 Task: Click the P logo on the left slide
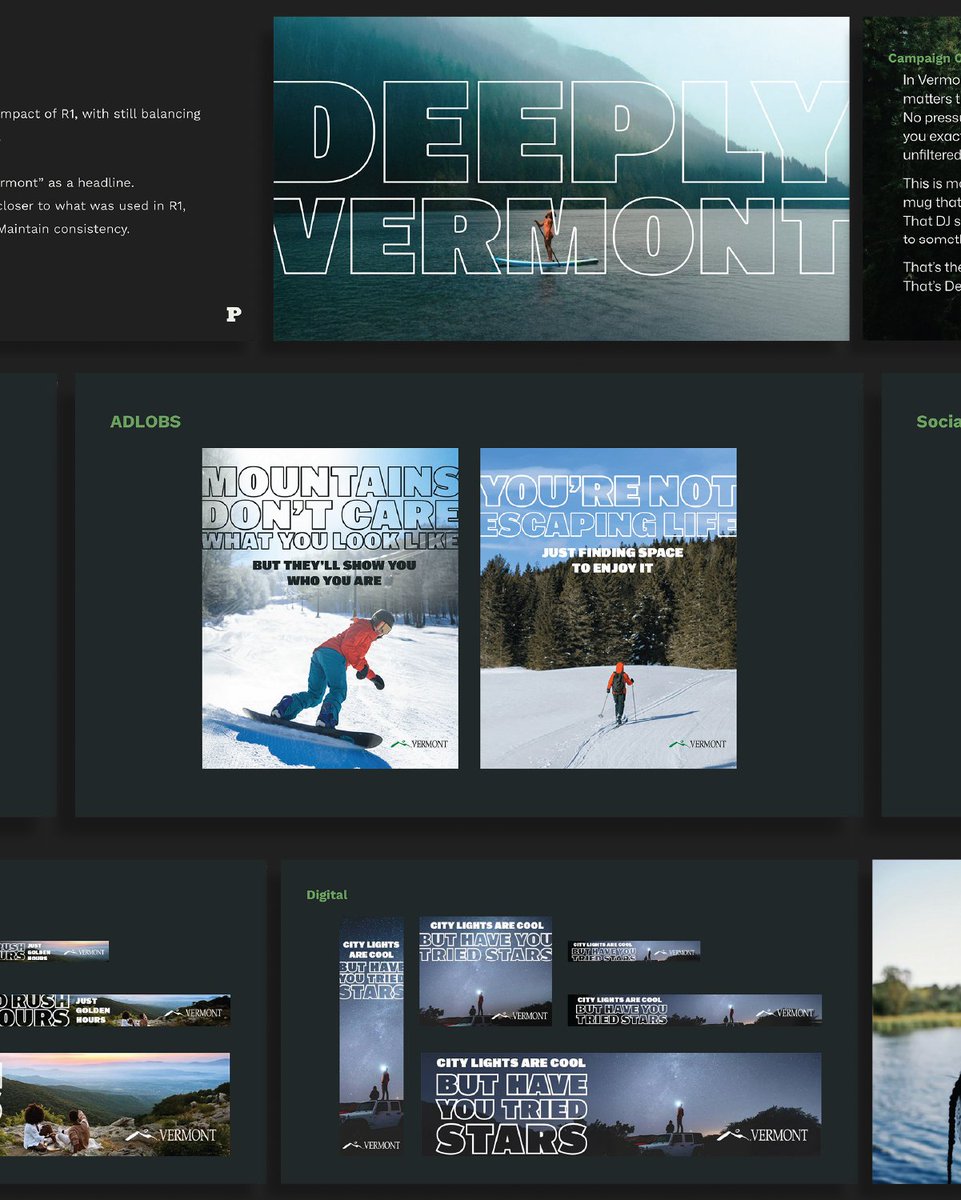(234, 314)
